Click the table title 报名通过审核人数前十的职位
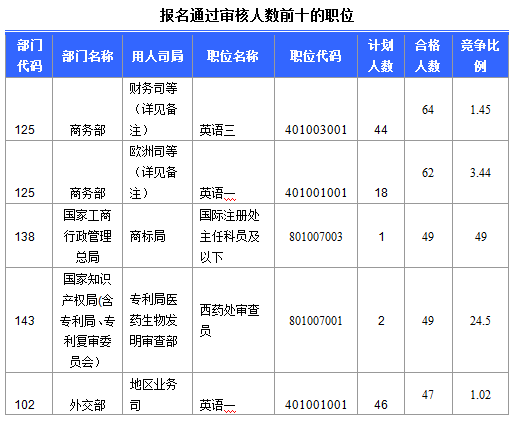Image resolution: width=516 pixels, height=423 pixels. [257, 15]
